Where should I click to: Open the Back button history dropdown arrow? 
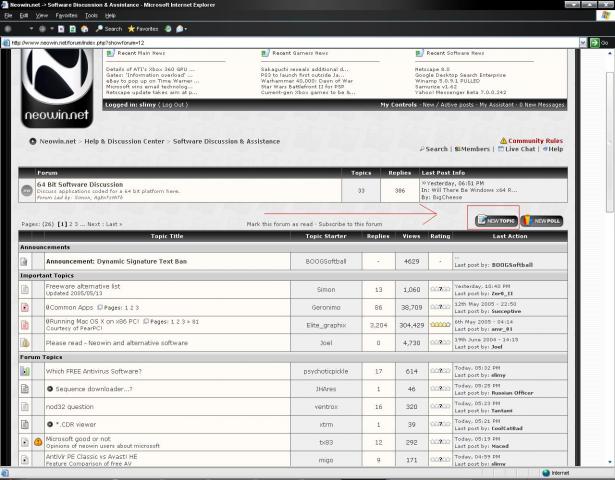click(31, 29)
